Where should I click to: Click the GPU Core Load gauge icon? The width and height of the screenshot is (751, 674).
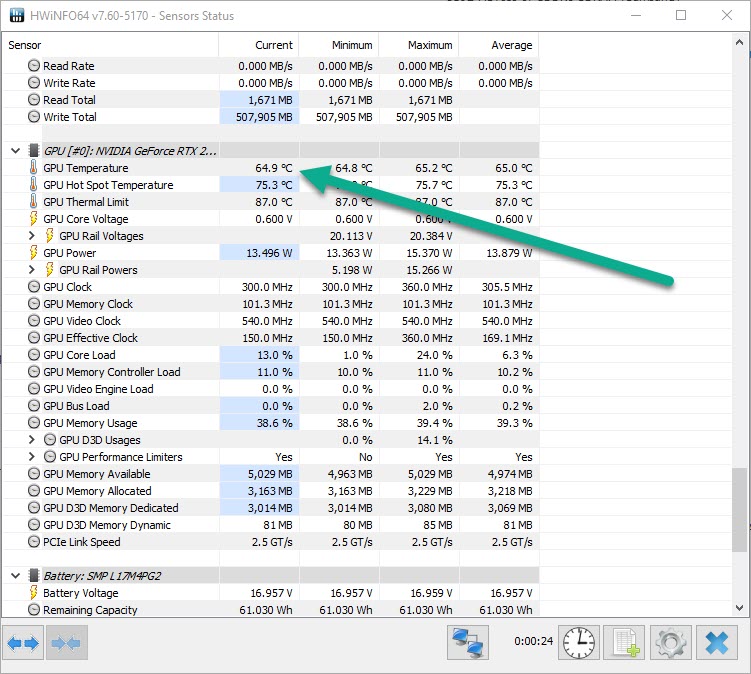point(34,355)
